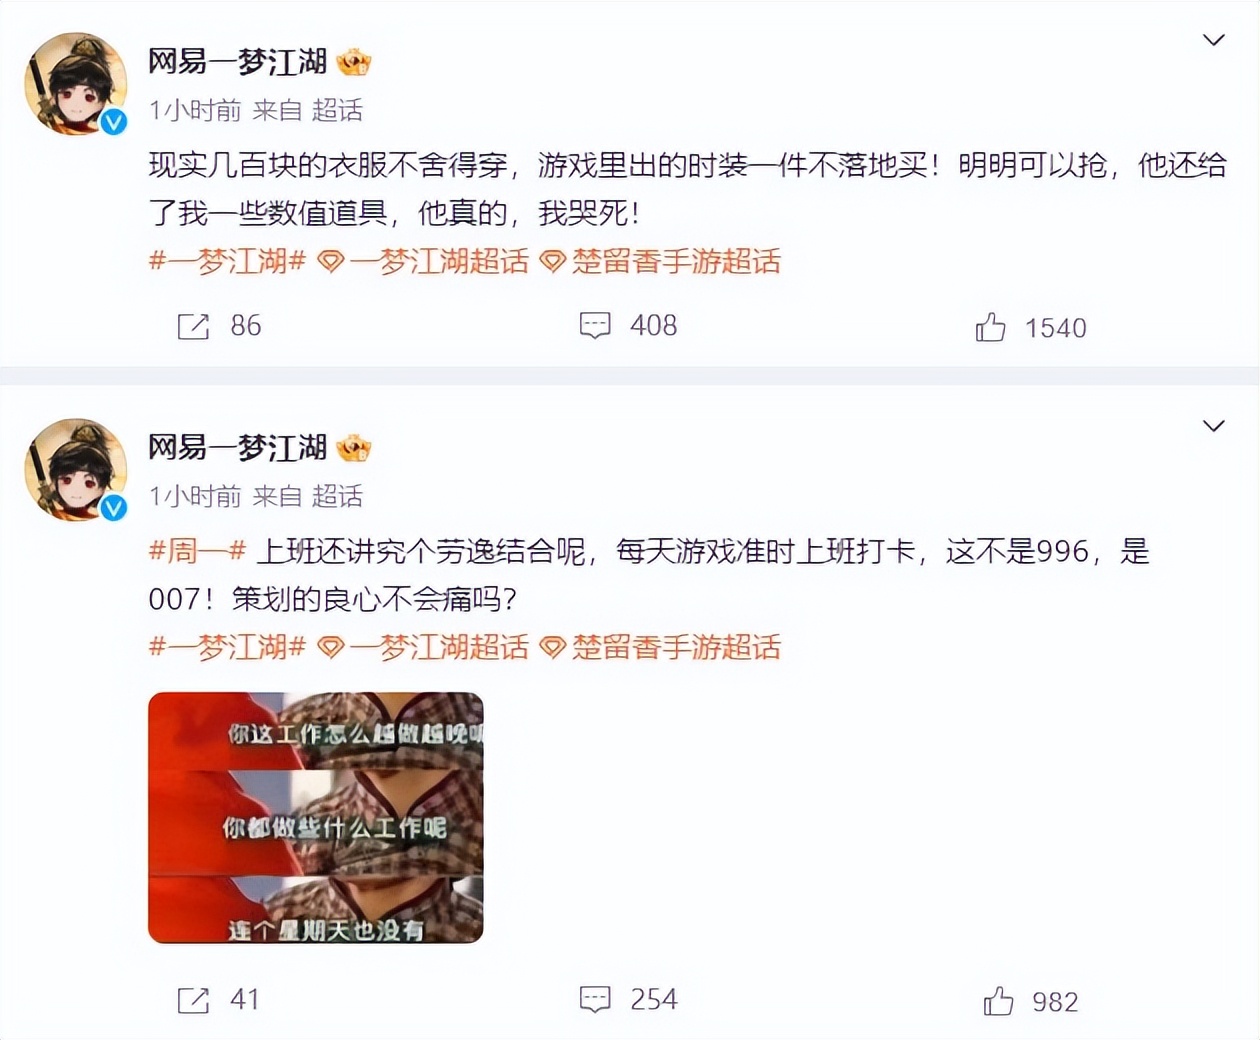Click the crown badge beside the second username
The image size is (1260, 1040).
(354, 449)
